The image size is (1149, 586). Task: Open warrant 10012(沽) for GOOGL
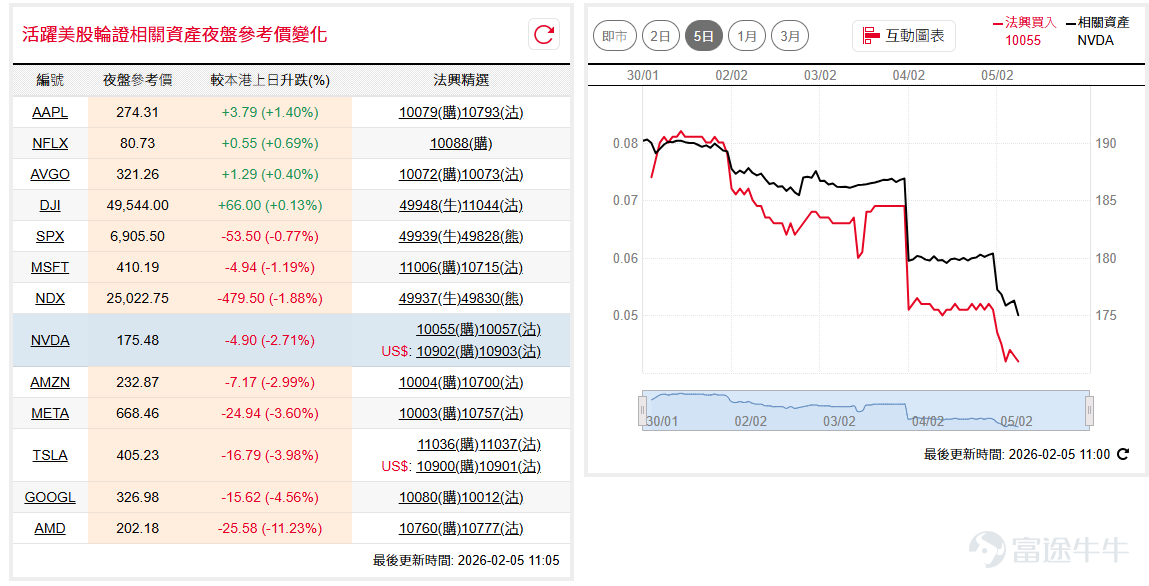492,497
